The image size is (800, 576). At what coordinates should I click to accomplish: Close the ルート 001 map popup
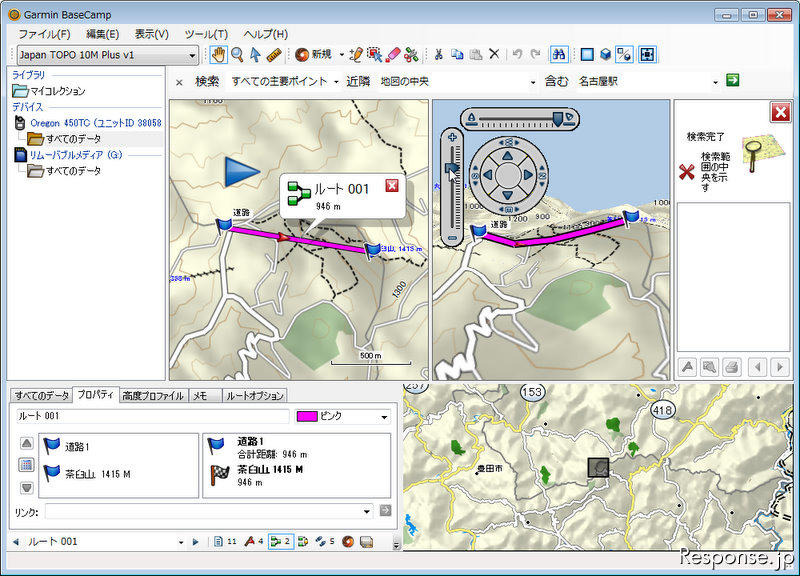pyautogui.click(x=392, y=185)
